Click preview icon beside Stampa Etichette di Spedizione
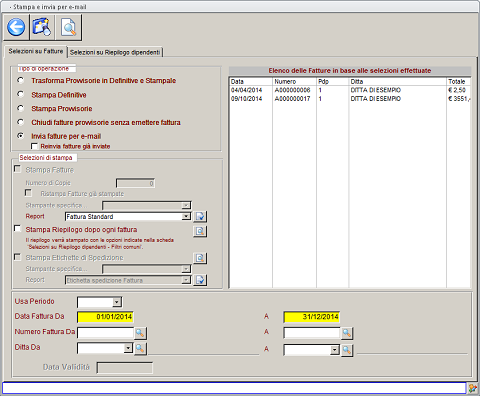 (200, 258)
